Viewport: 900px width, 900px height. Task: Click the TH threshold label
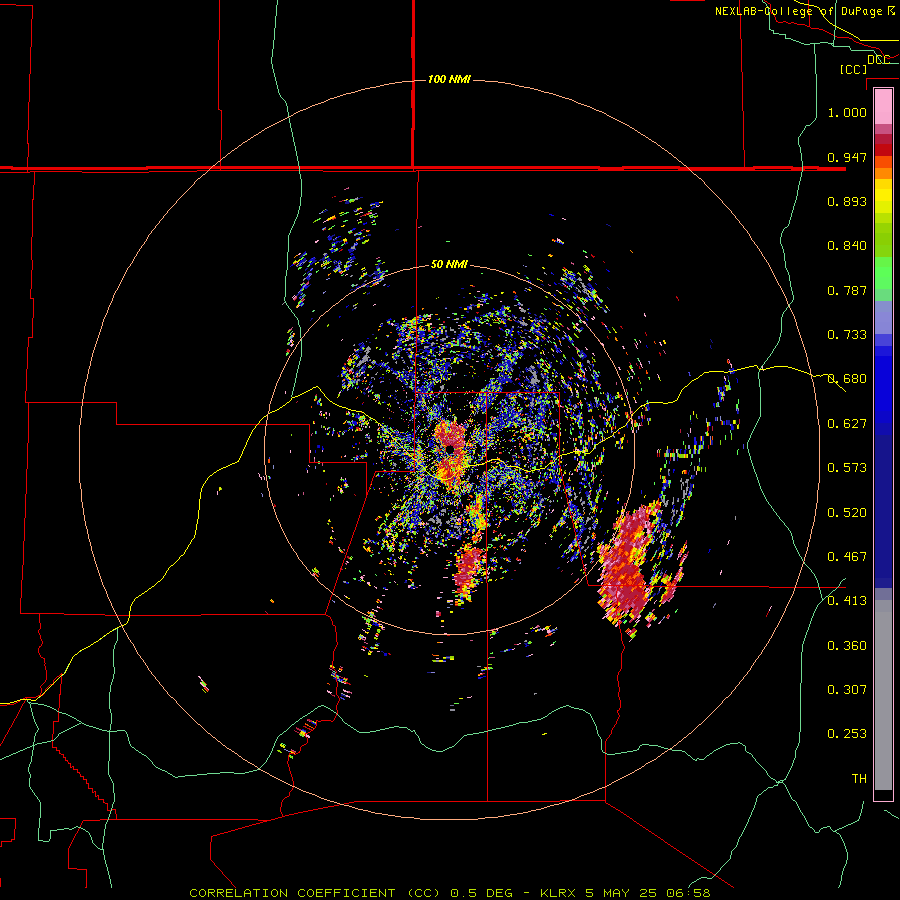(x=859, y=779)
